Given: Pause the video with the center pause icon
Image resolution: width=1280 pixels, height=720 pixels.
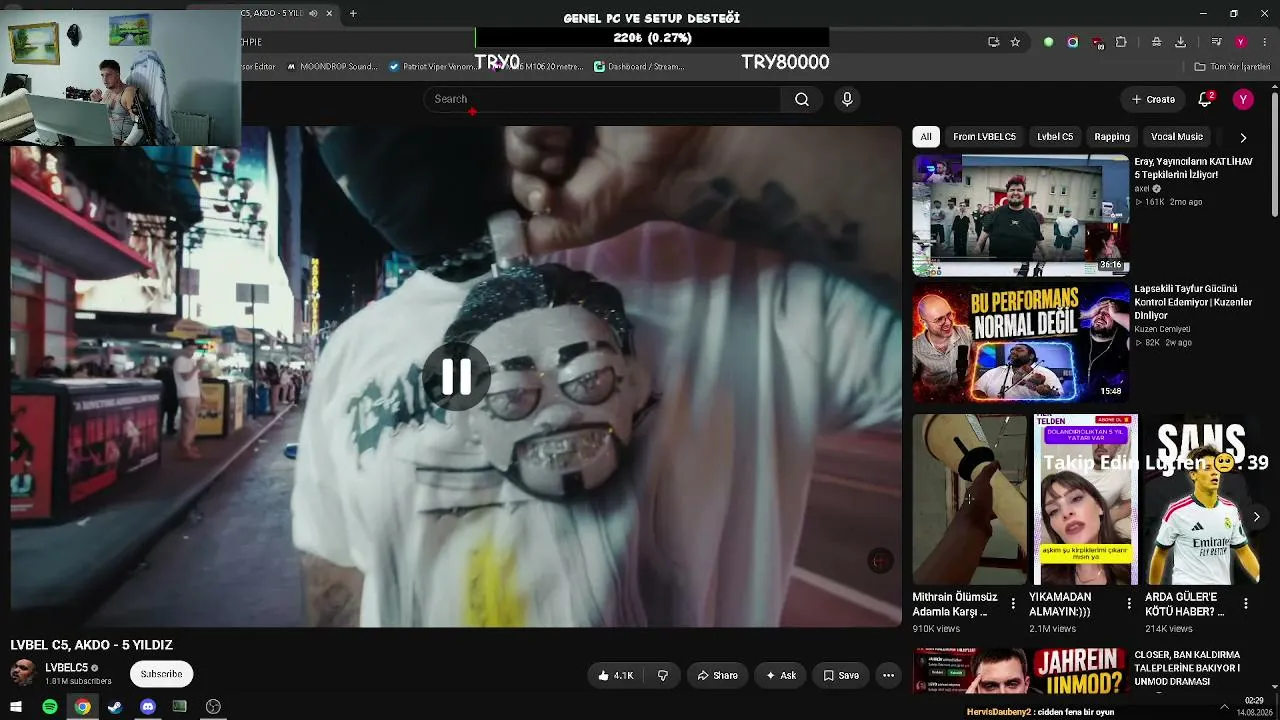Looking at the screenshot, I should [x=456, y=376].
